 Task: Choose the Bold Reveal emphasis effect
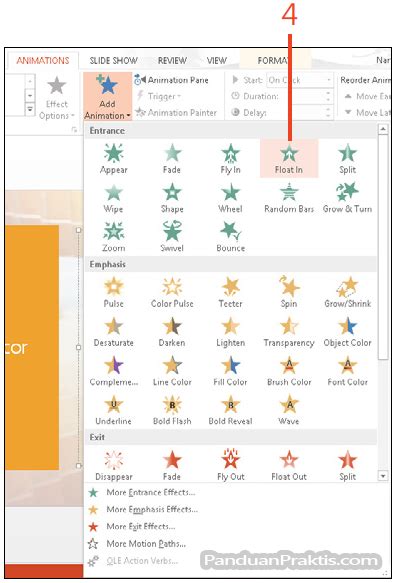pyautogui.click(x=230, y=410)
